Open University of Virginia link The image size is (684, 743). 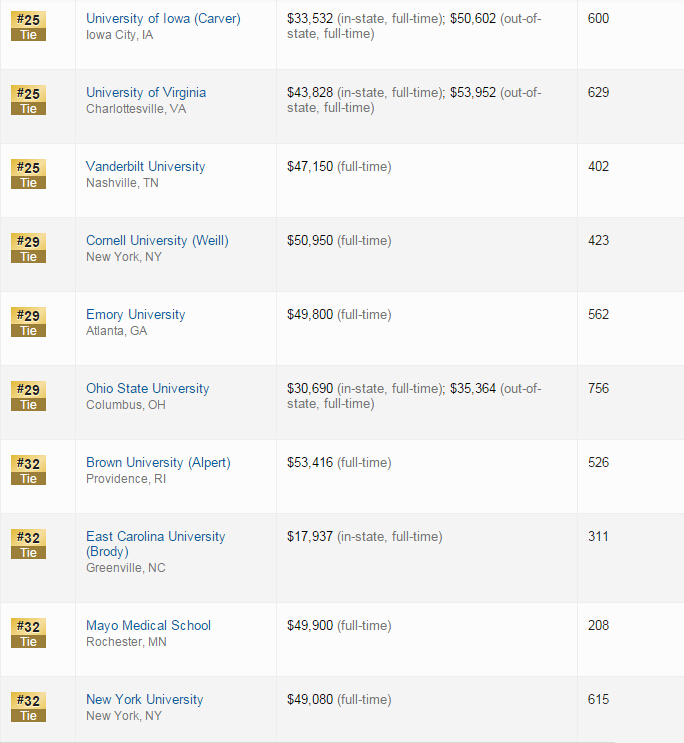click(x=146, y=92)
